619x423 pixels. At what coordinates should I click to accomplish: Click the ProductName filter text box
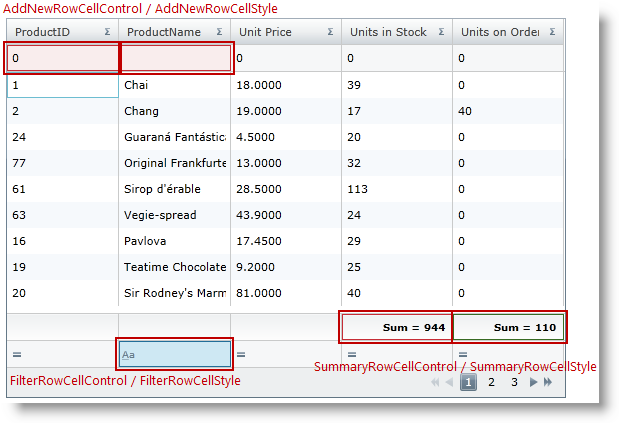pyautogui.click(x=176, y=355)
